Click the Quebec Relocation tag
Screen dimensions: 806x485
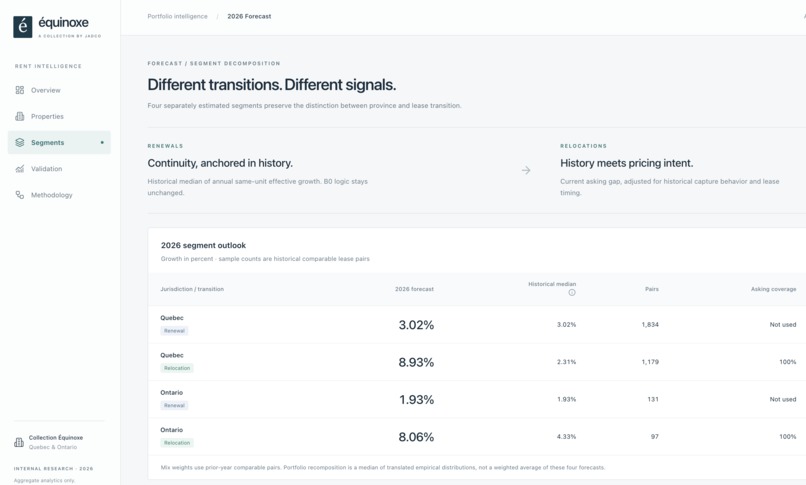click(x=177, y=368)
